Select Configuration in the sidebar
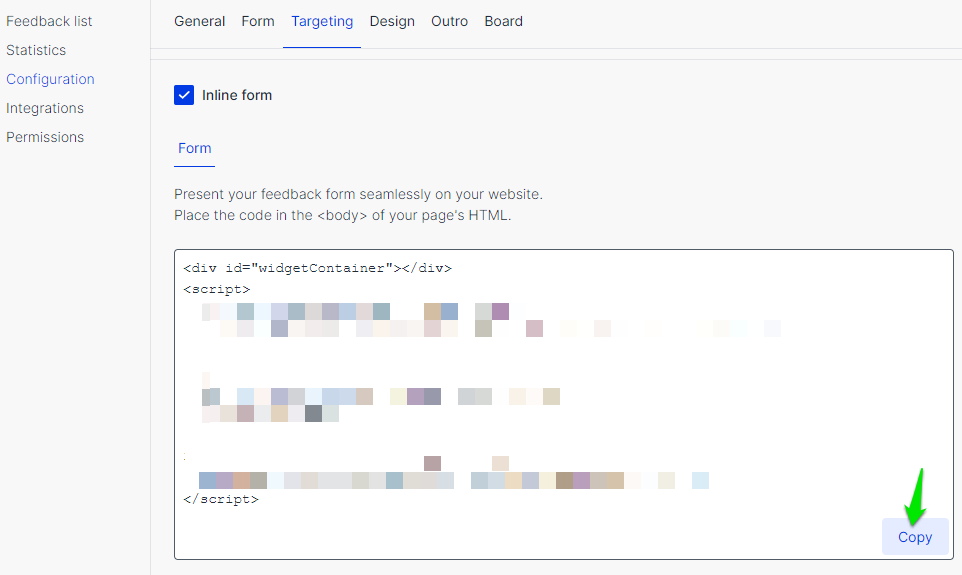 (50, 79)
